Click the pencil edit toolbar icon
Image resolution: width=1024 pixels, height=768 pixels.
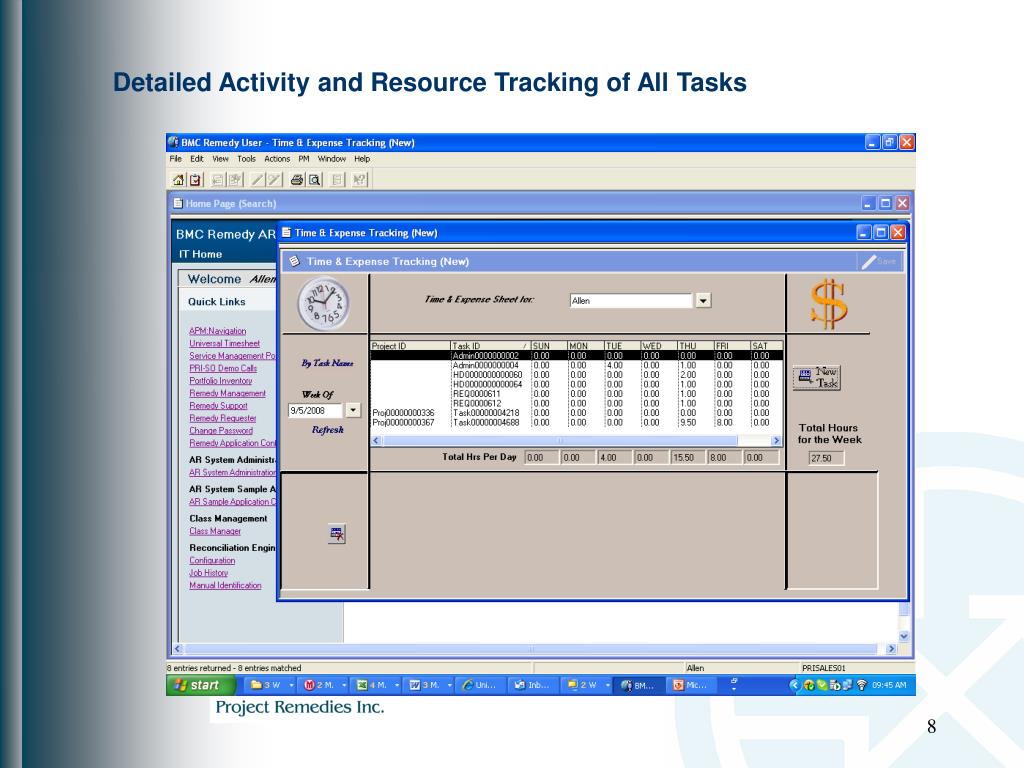point(258,180)
